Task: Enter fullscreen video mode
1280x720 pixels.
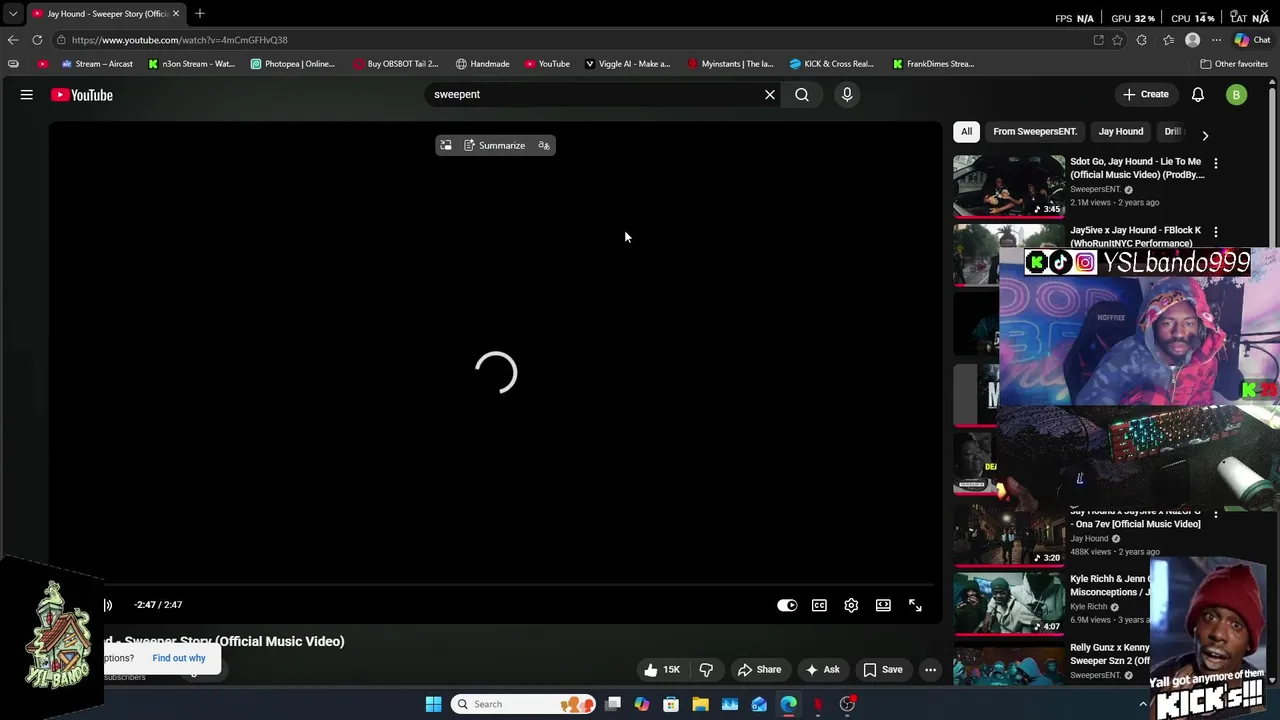Action: pos(915,605)
